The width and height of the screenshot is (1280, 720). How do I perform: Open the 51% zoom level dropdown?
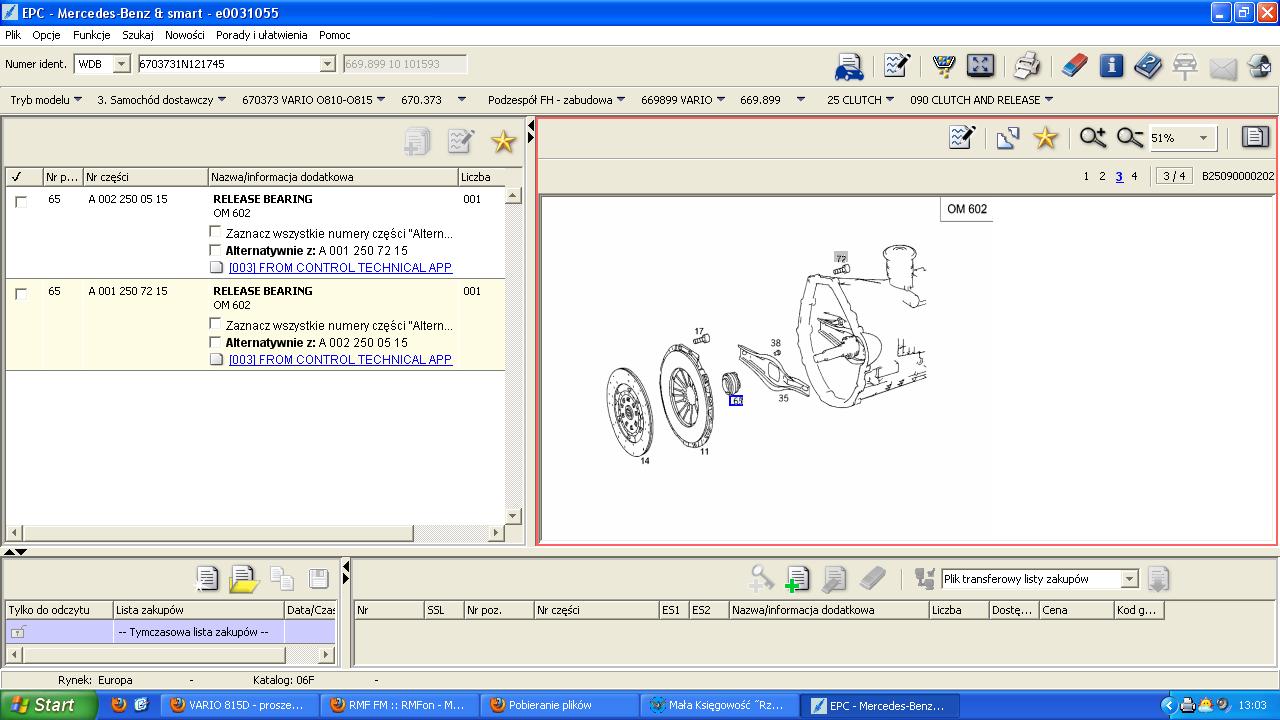click(1203, 138)
